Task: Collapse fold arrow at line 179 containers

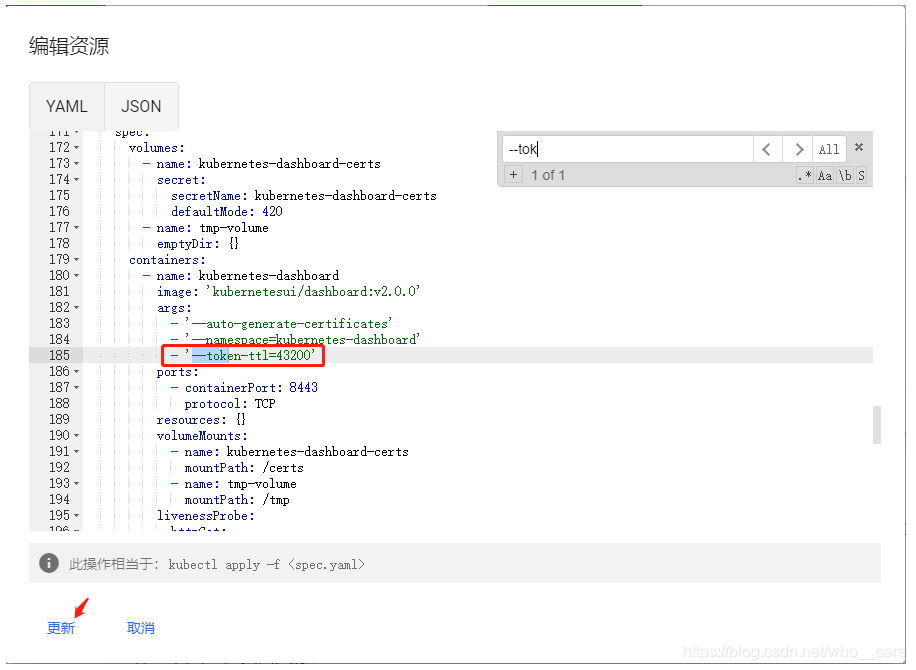Action: click(x=77, y=260)
